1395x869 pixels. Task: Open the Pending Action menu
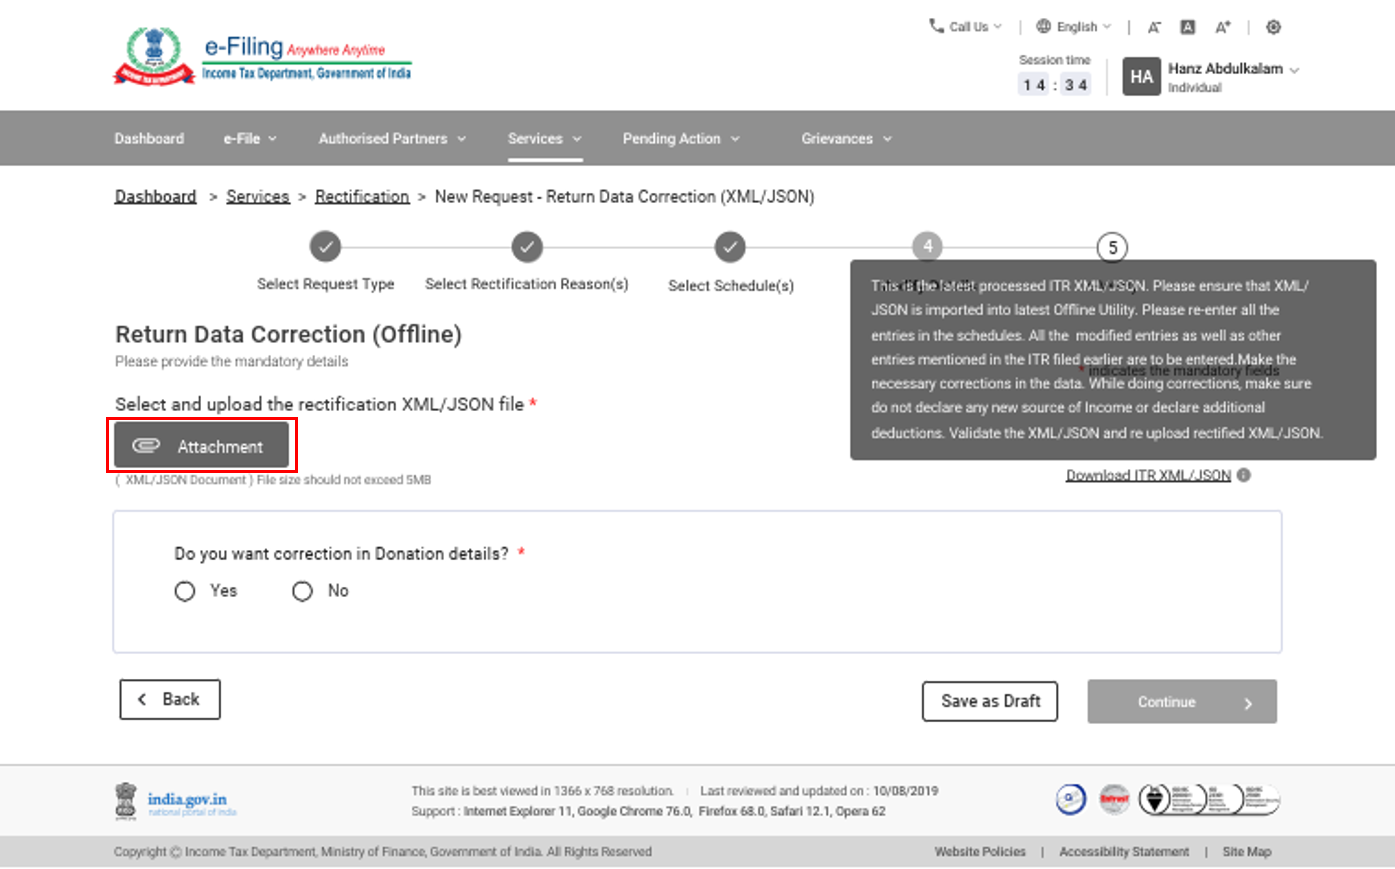pyautogui.click(x=680, y=139)
